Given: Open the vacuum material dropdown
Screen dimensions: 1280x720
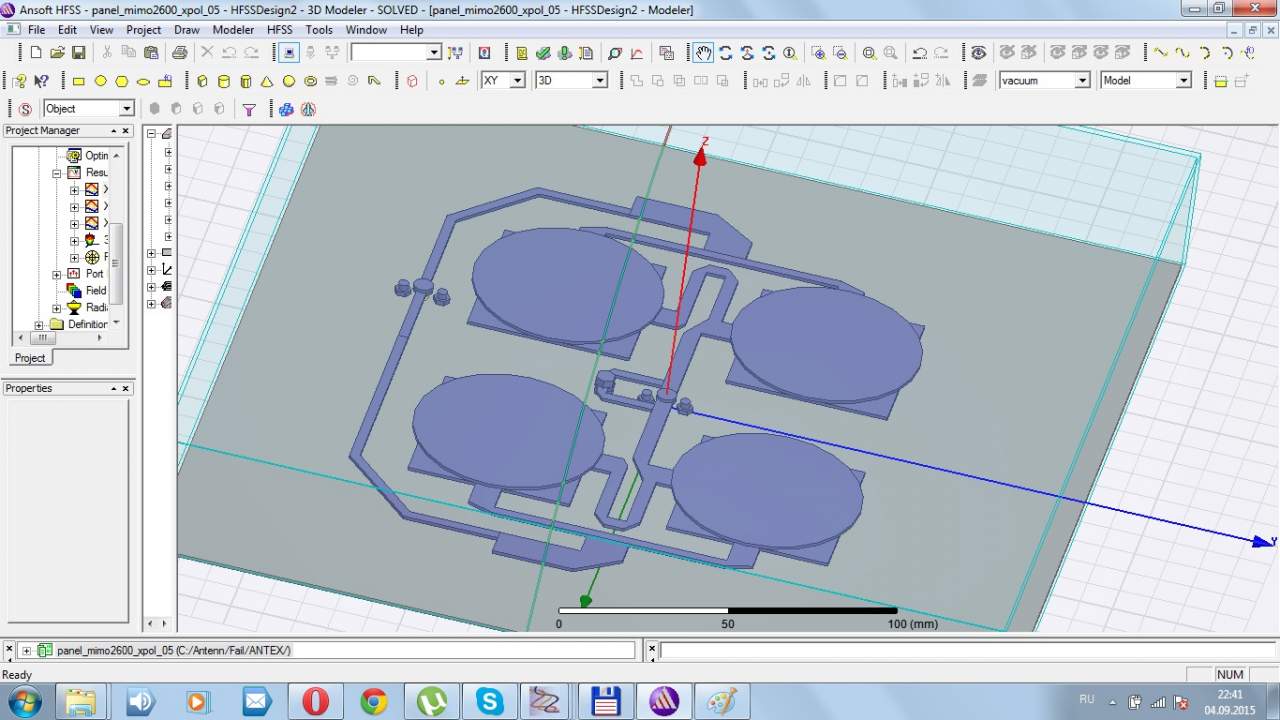Looking at the screenshot, I should click(x=1082, y=81).
